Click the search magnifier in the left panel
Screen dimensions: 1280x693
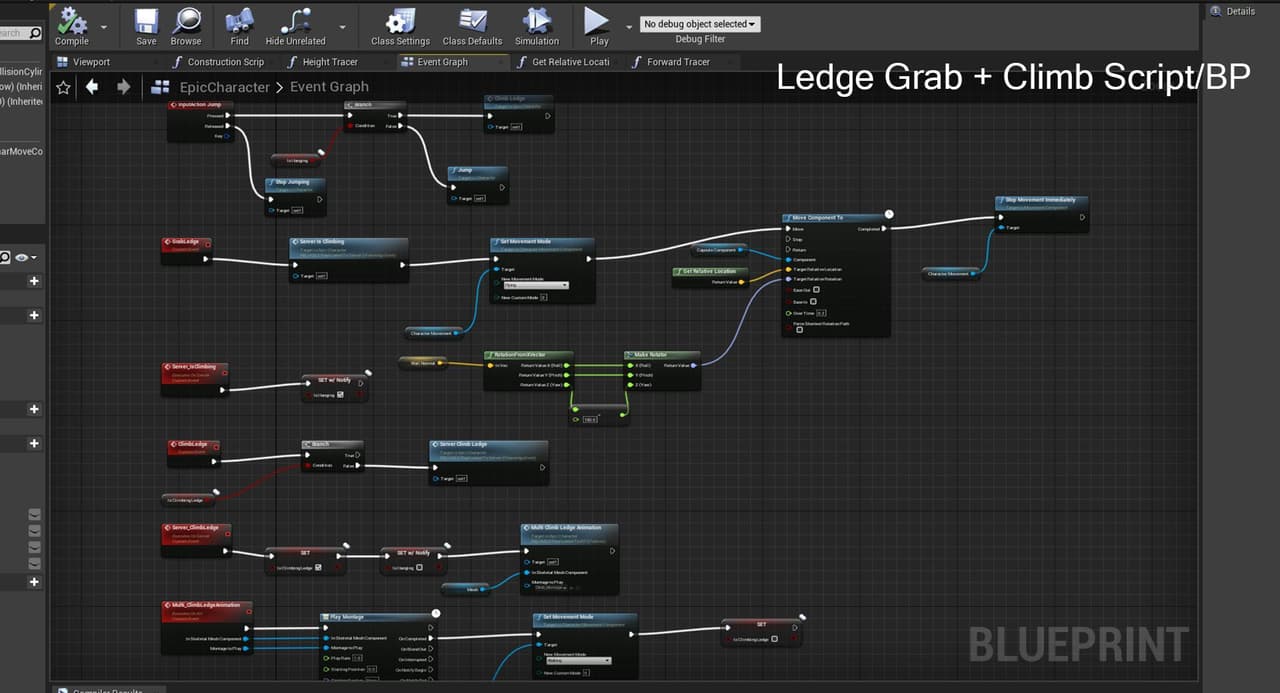click(35, 33)
